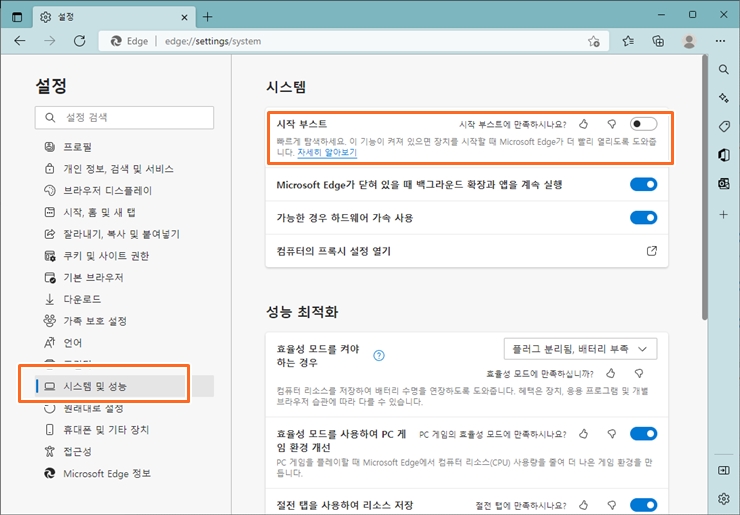Open sidebar Shopping tag icon
740x515 pixels.
tap(723, 126)
